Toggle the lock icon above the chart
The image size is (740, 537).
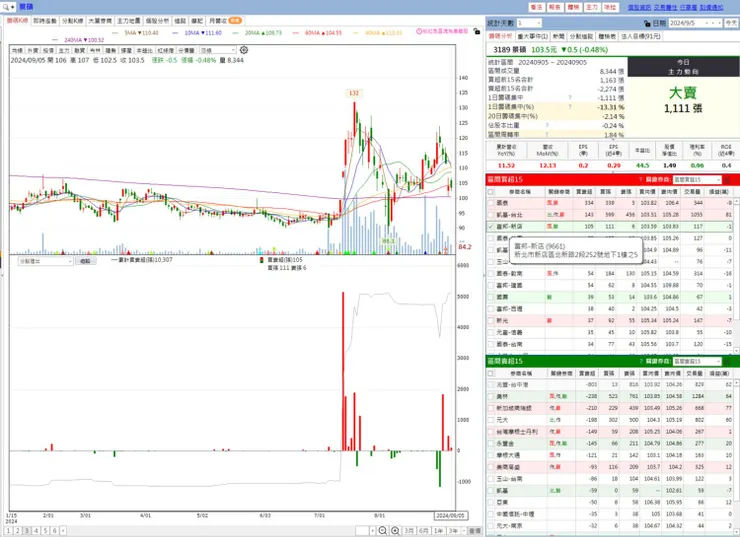[x=477, y=31]
